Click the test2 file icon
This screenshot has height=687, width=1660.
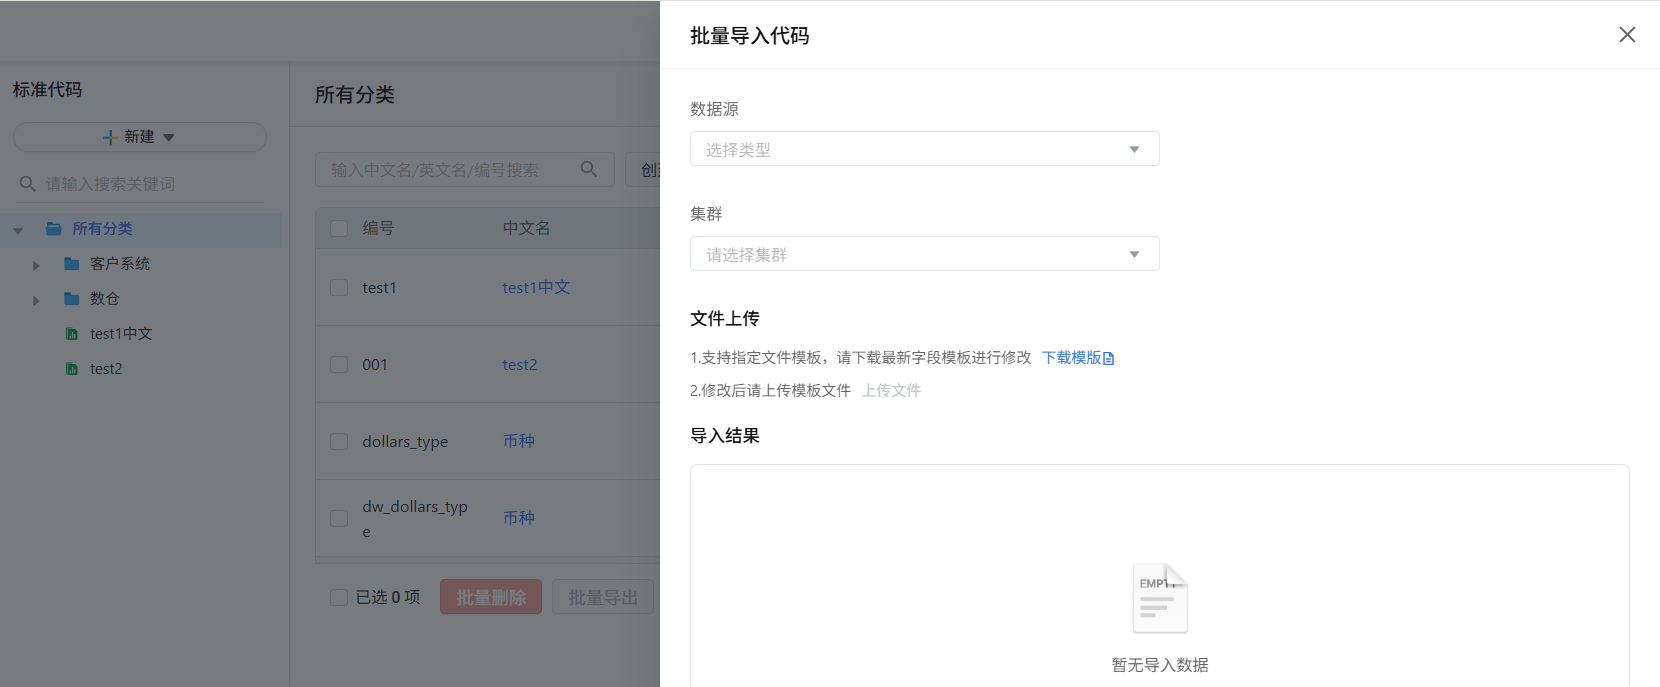pyautogui.click(x=72, y=369)
